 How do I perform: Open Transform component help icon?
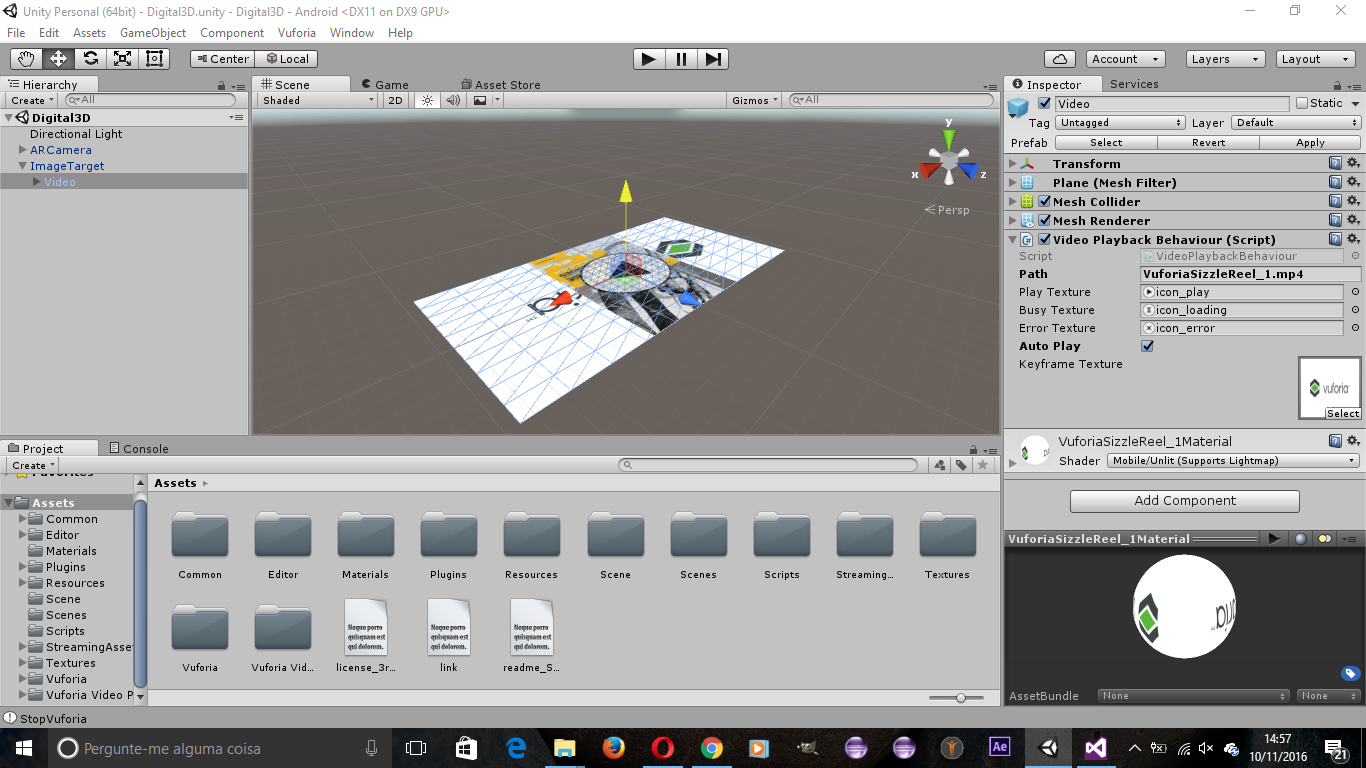(1335, 163)
